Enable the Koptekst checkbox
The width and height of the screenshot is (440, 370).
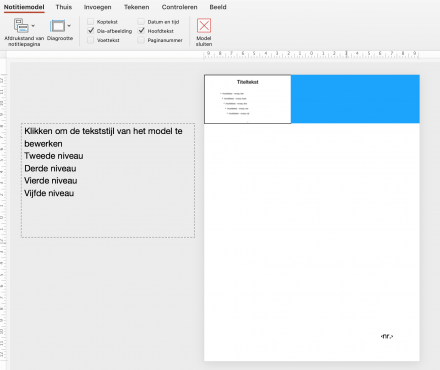90,22
